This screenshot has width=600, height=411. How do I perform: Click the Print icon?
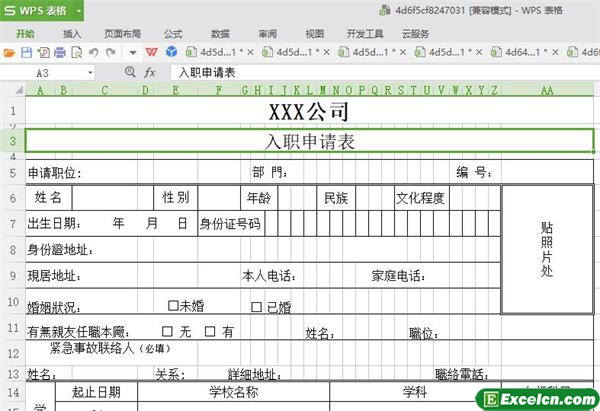coord(60,52)
